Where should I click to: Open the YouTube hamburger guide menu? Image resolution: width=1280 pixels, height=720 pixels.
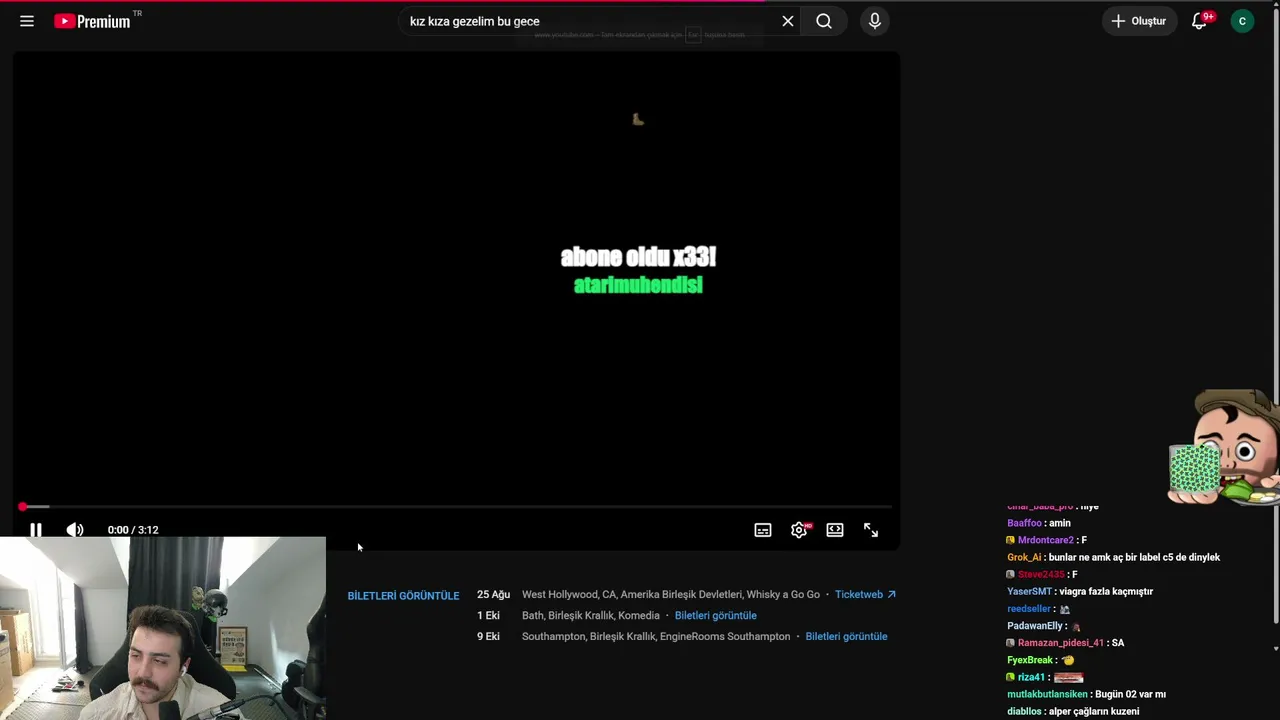[27, 21]
